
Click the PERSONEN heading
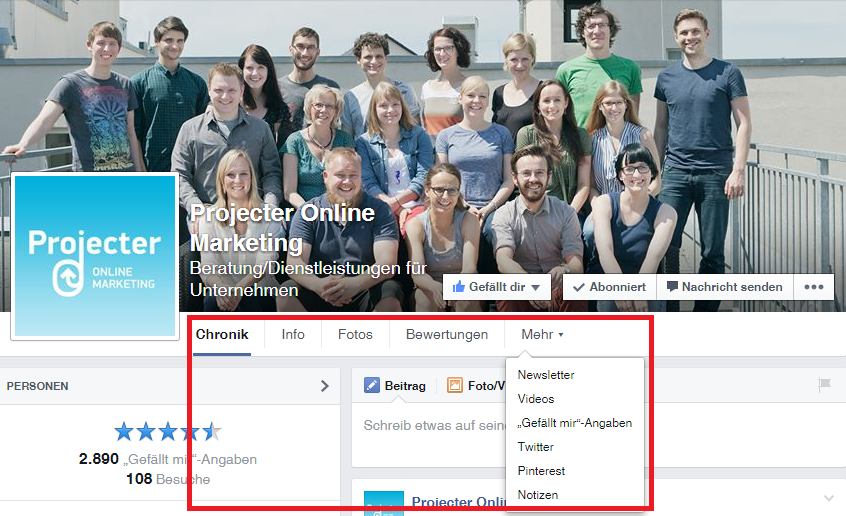point(37,386)
